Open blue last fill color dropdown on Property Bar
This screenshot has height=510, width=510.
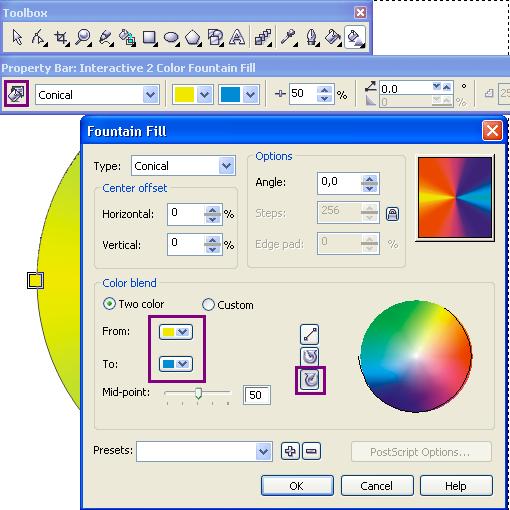251,95
